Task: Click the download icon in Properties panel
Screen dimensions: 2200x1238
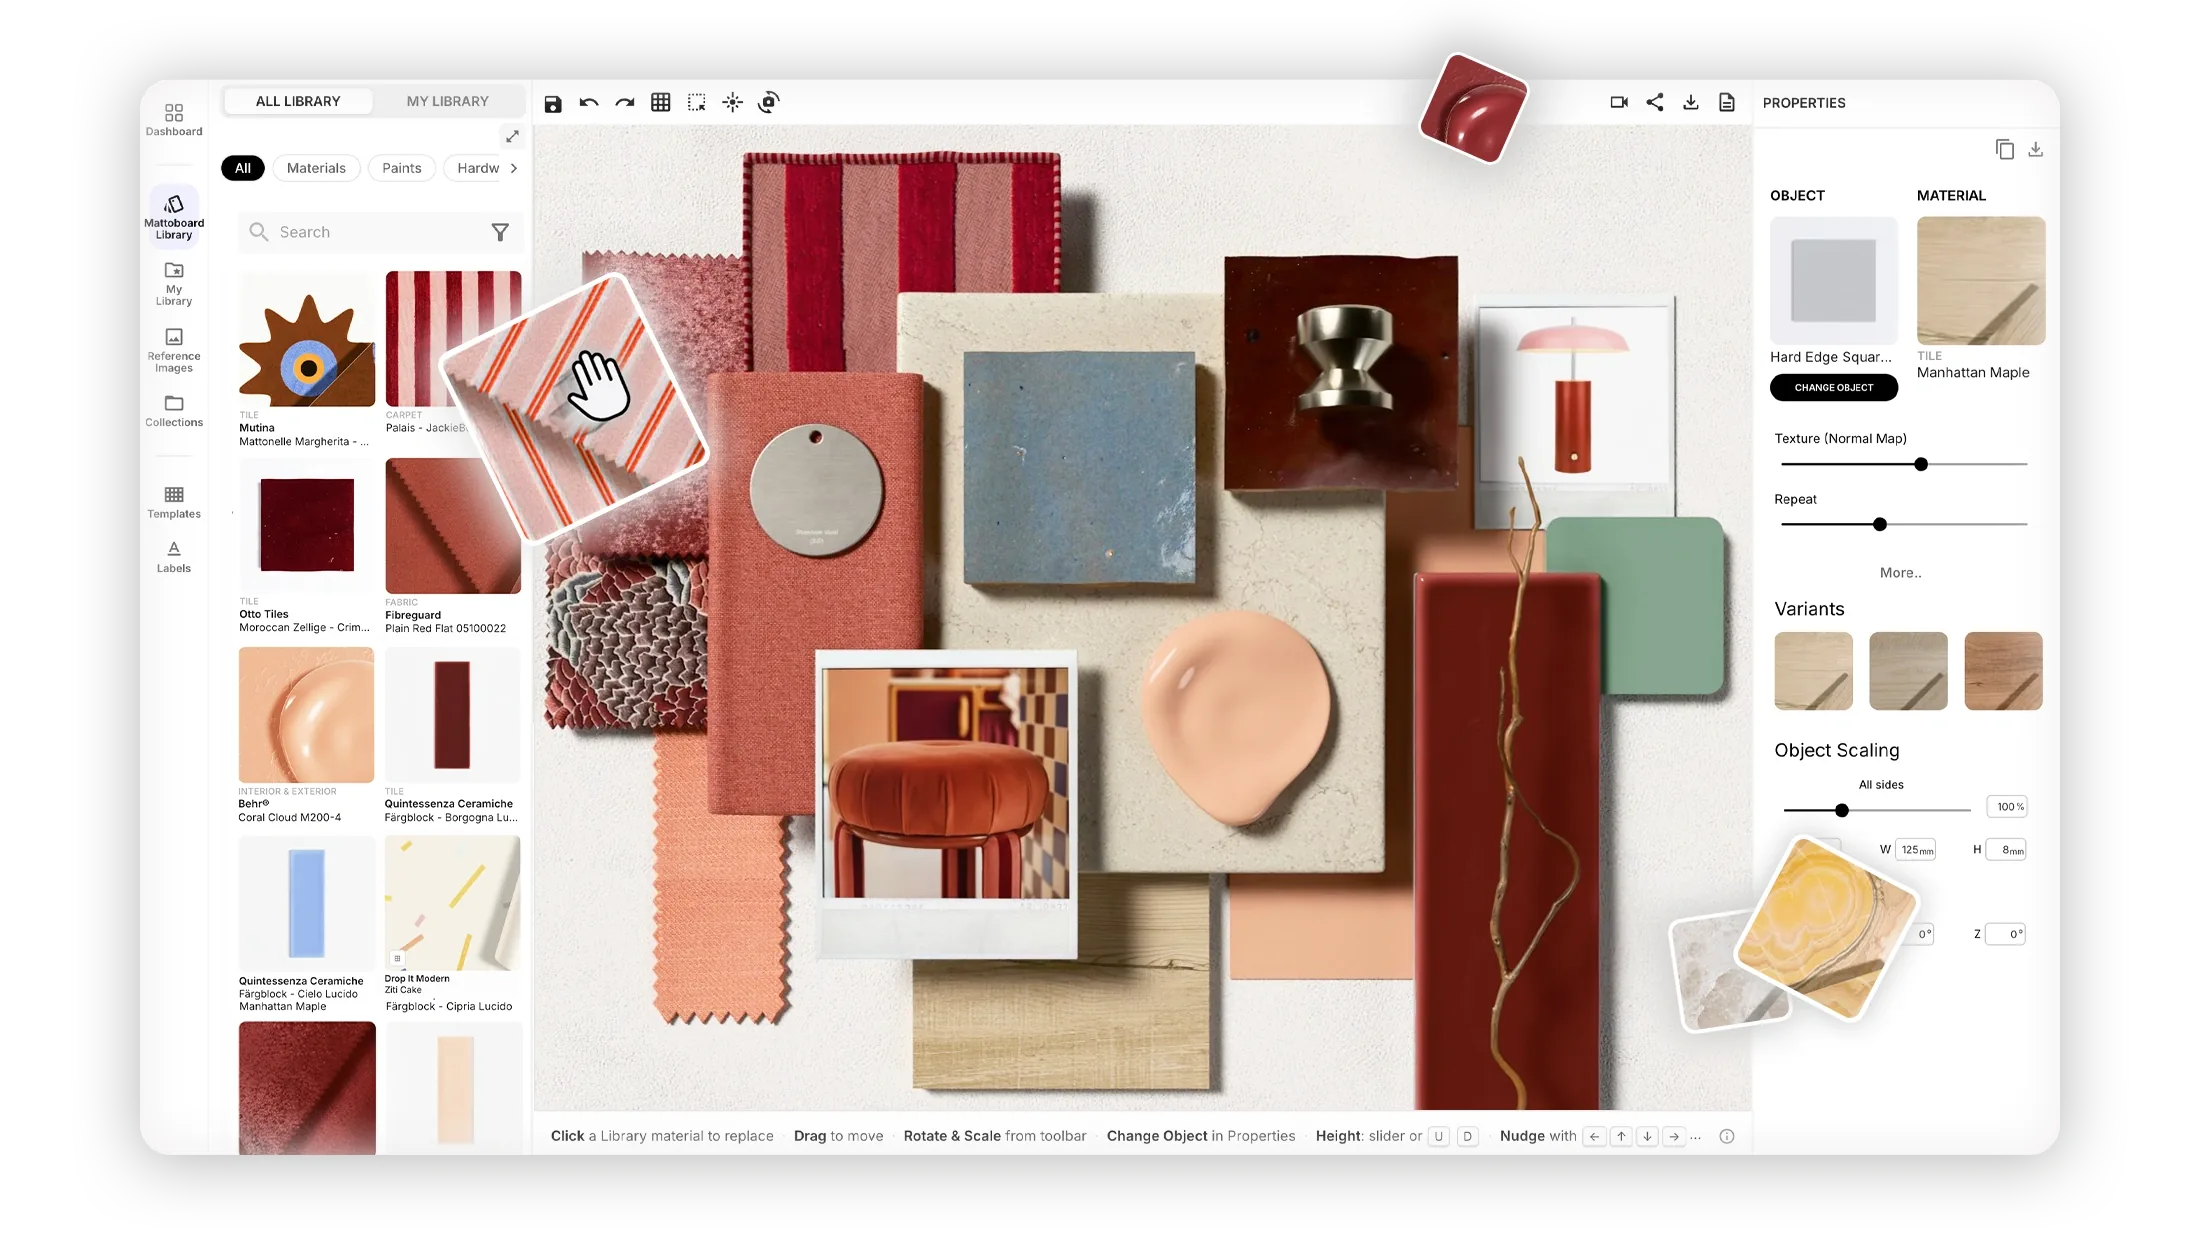Action: pyautogui.click(x=2036, y=149)
